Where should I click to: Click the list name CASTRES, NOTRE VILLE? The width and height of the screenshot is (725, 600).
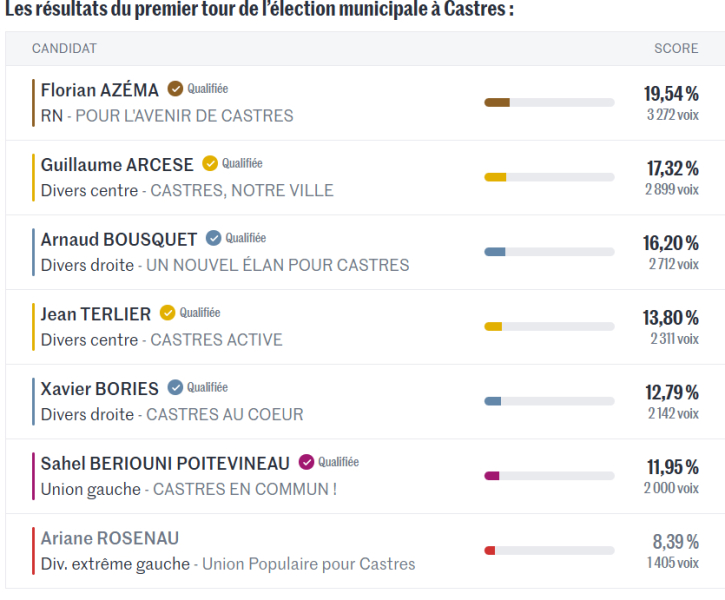coord(242,190)
